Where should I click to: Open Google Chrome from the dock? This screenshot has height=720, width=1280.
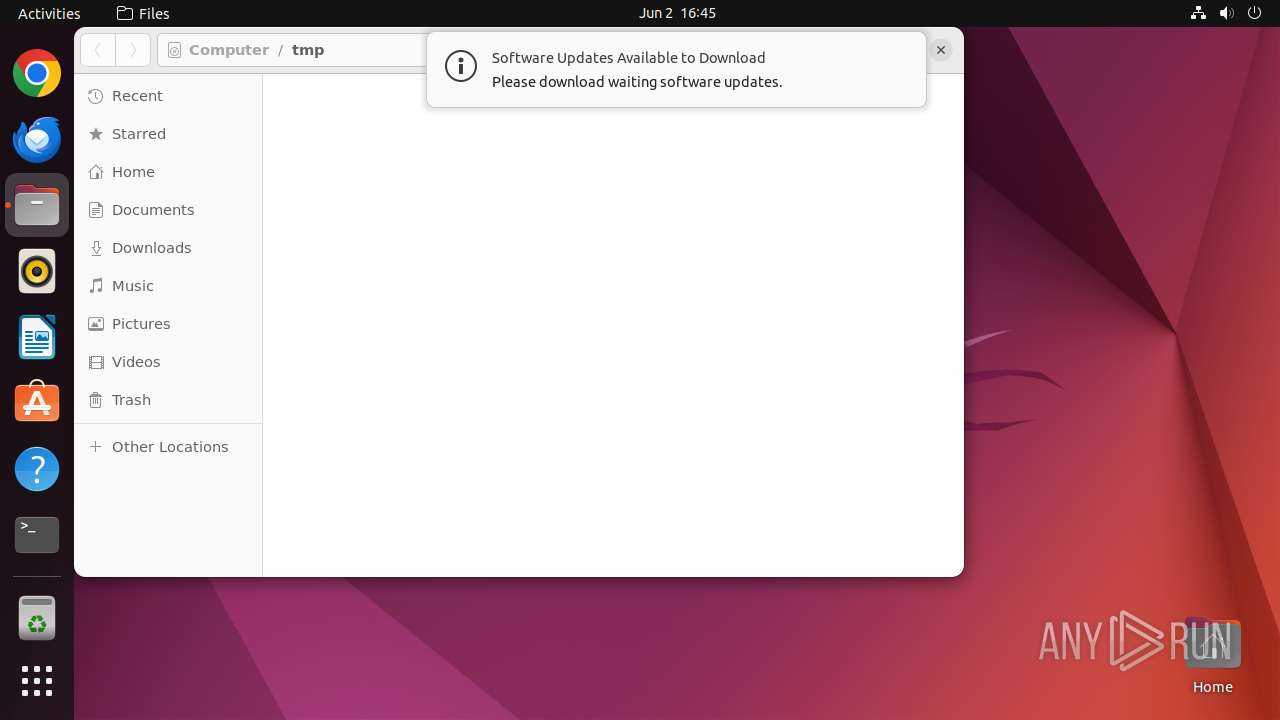37,74
